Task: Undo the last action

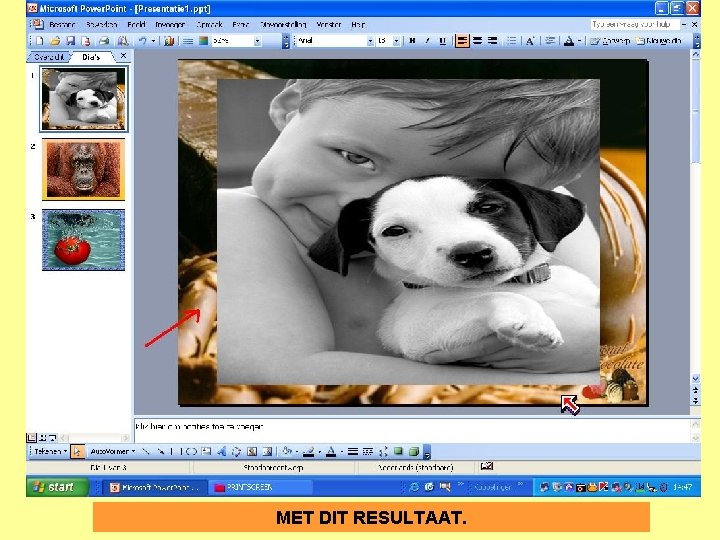Action: click(x=143, y=41)
